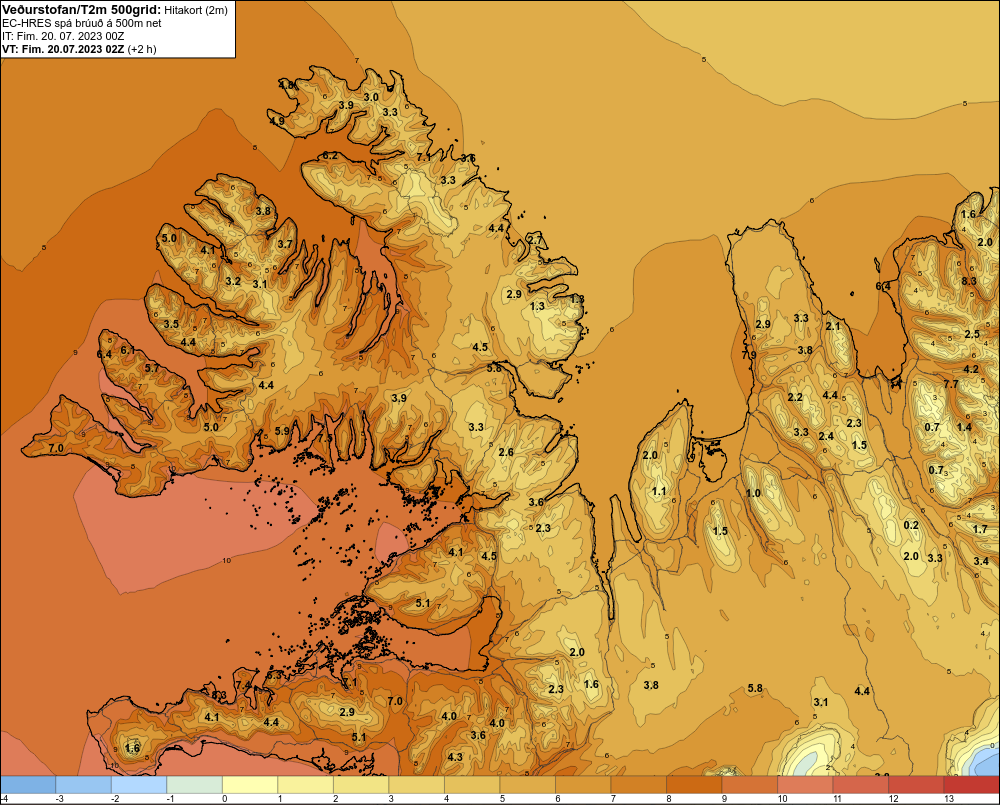Click the legend swatch between 4 and 5
1000x805 pixels.
point(472,785)
